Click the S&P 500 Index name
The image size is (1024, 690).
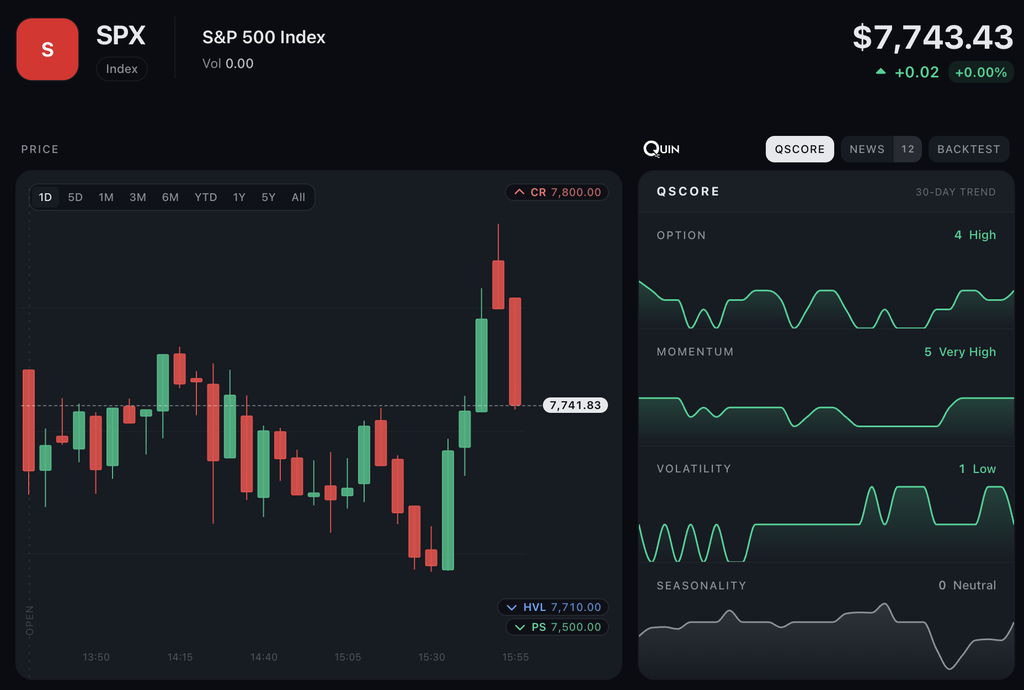point(264,37)
